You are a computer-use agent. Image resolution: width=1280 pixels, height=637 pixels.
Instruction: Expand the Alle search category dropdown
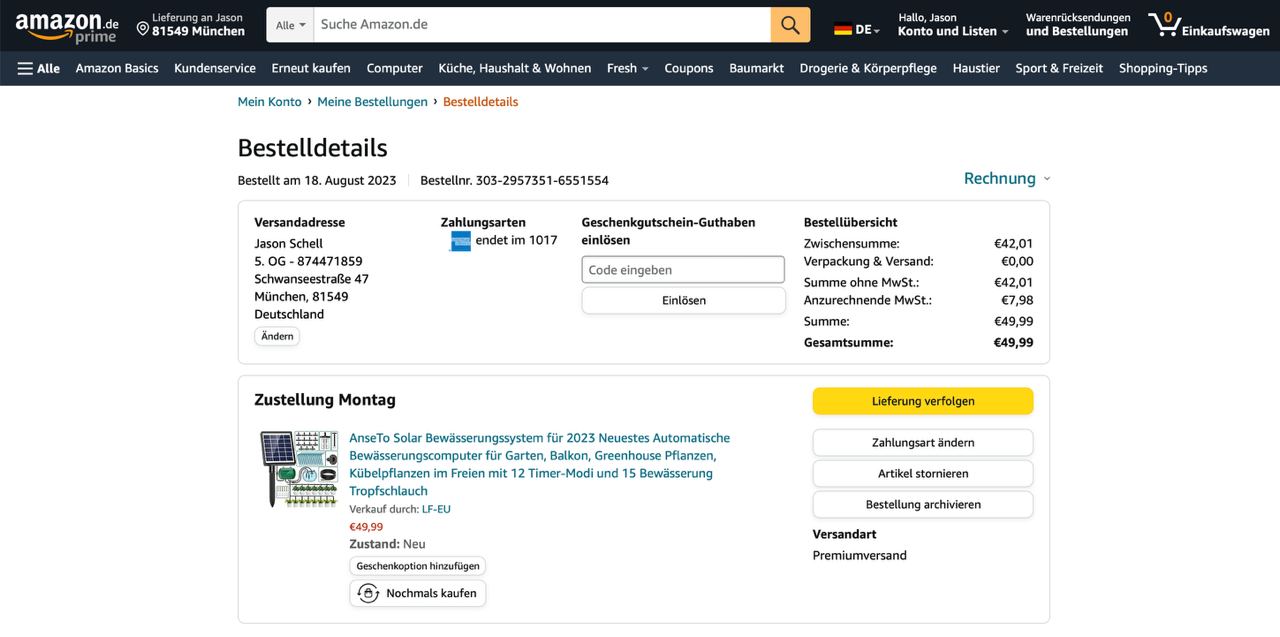290,25
